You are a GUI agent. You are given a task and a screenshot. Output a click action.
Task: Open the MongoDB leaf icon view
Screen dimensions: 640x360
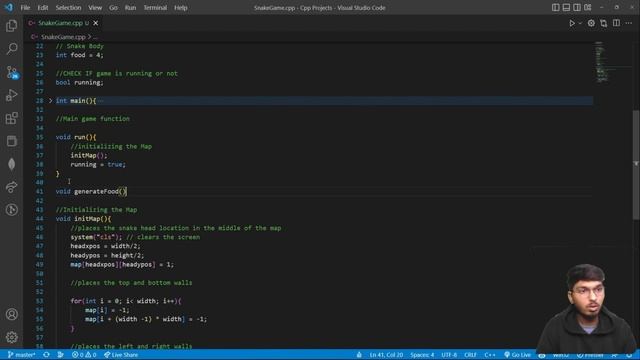[11, 164]
